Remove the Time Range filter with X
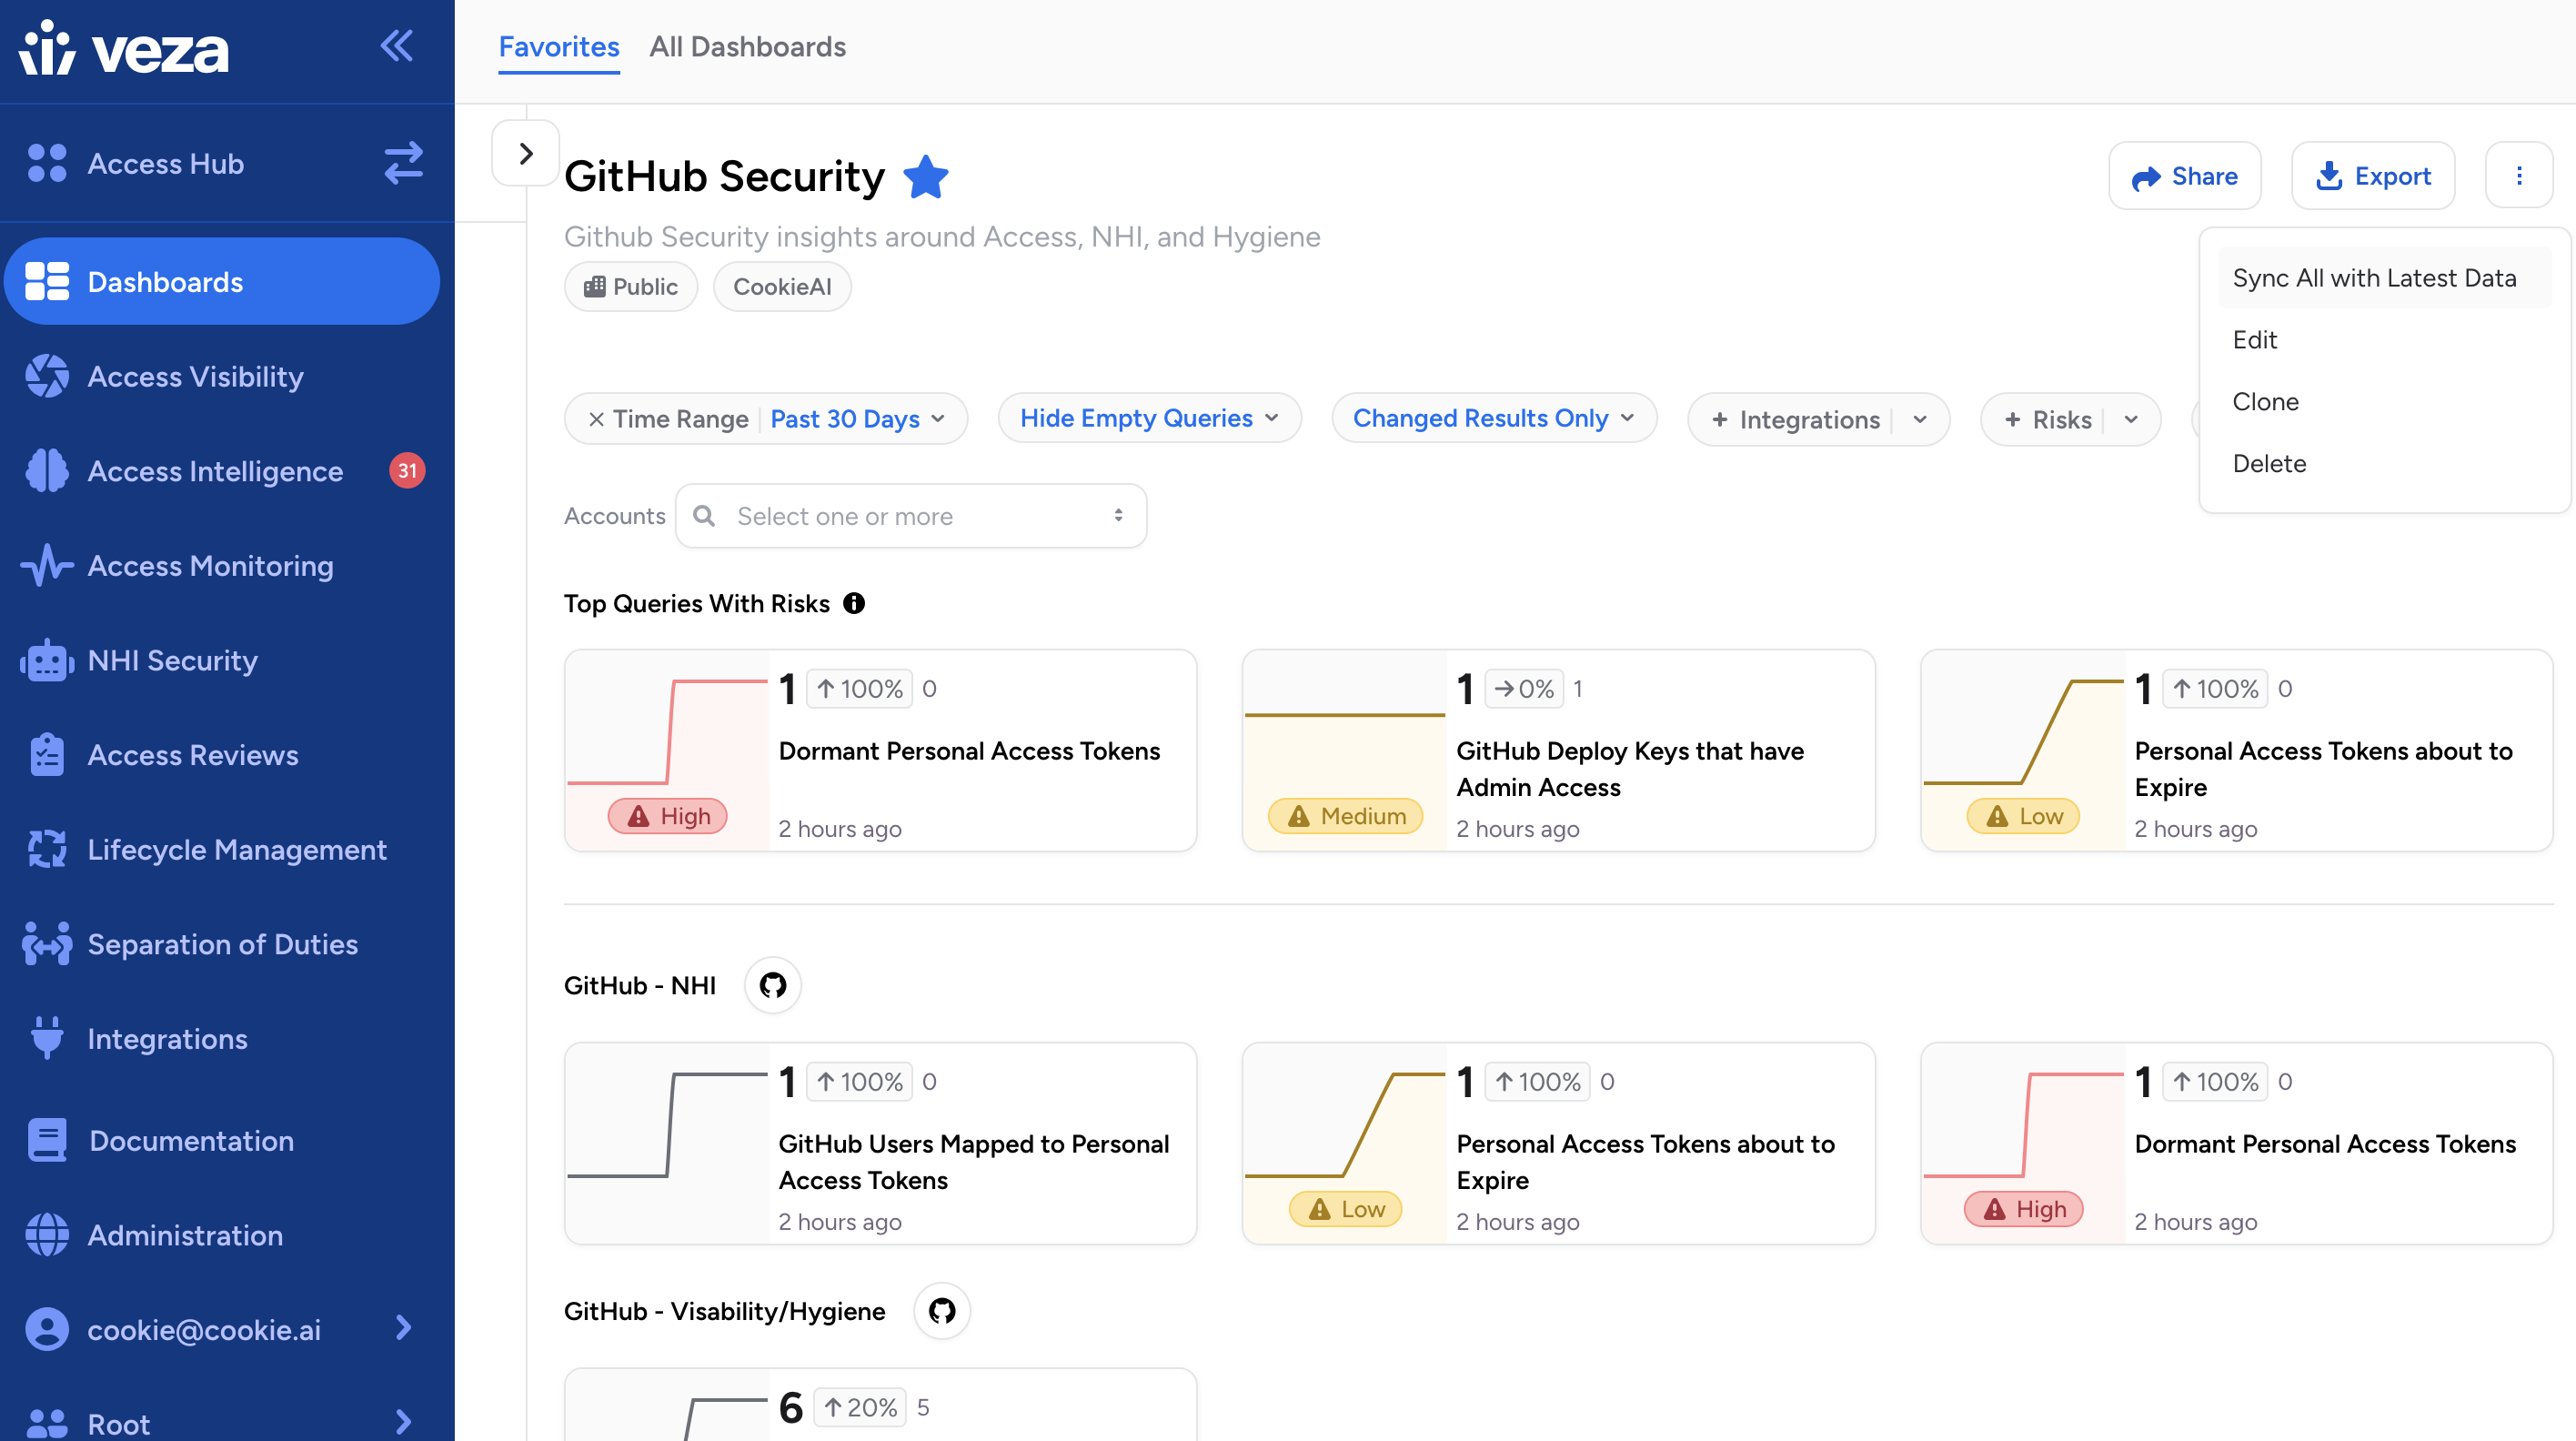Image resolution: width=2576 pixels, height=1441 pixels. (596, 419)
